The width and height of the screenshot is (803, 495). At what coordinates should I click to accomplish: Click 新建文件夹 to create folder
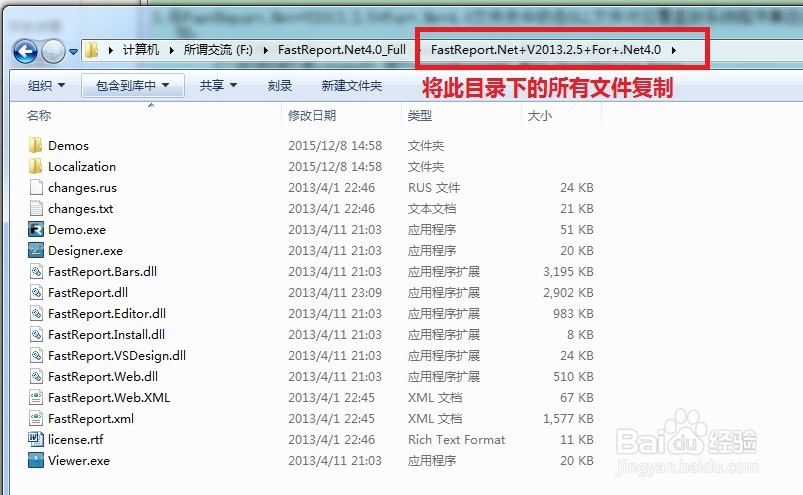(352, 85)
